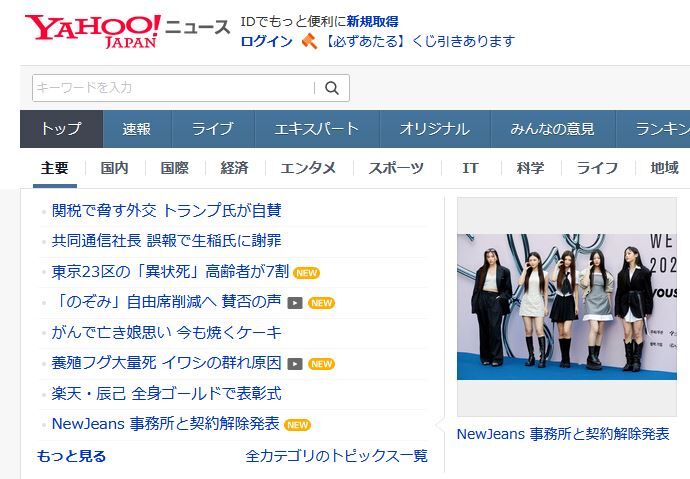Switch to the ライブ tab
This screenshot has height=479, width=690.
(x=213, y=129)
